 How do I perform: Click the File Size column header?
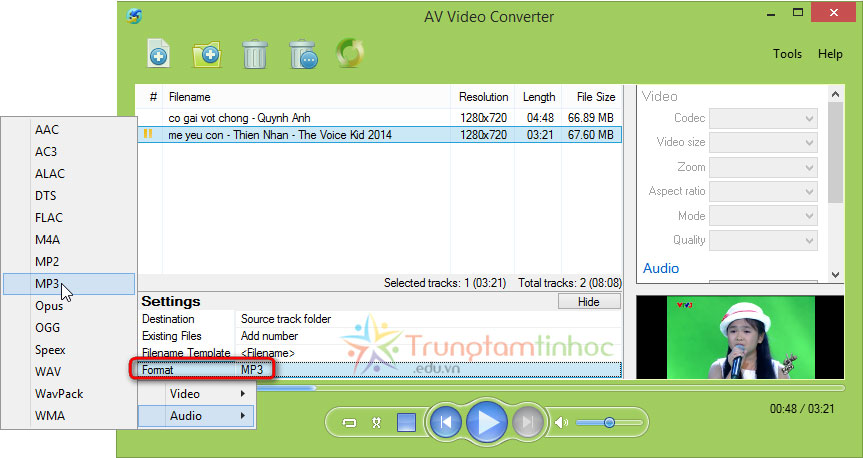(592, 97)
